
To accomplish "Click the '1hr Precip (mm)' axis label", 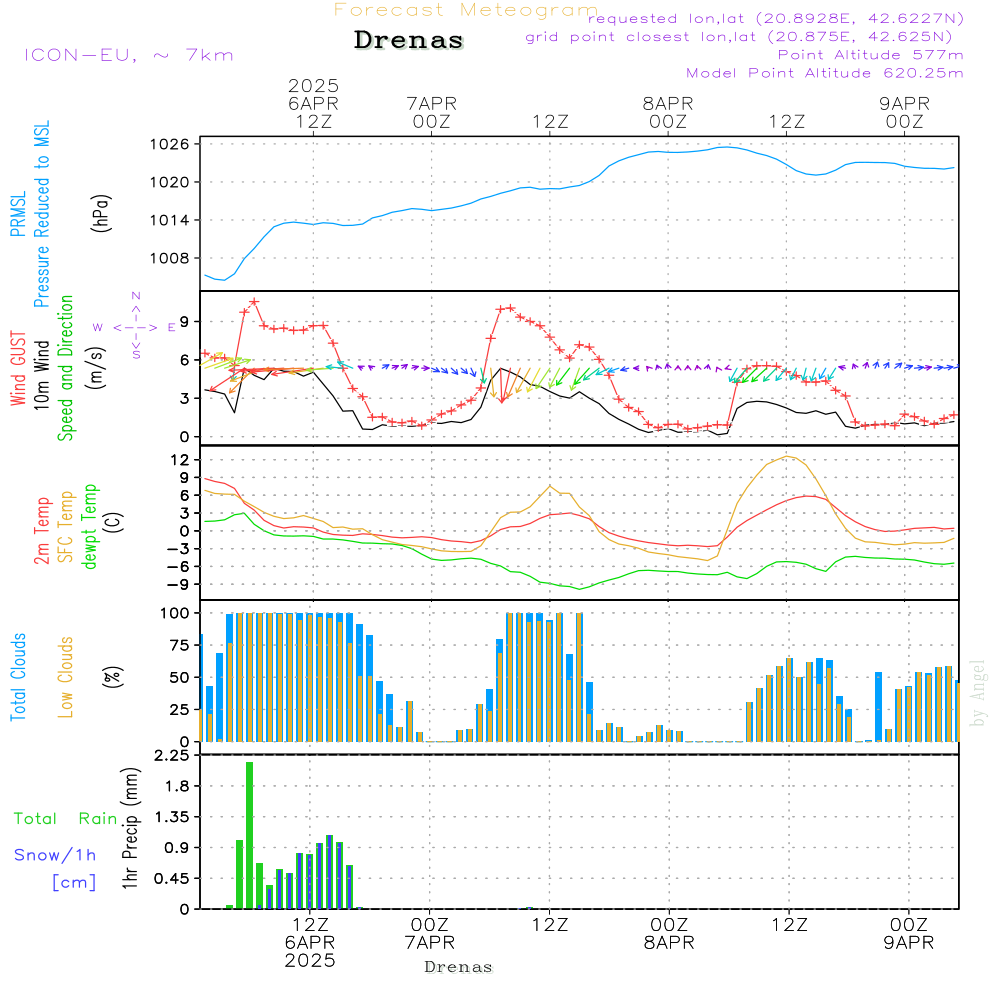I will coord(130,829).
